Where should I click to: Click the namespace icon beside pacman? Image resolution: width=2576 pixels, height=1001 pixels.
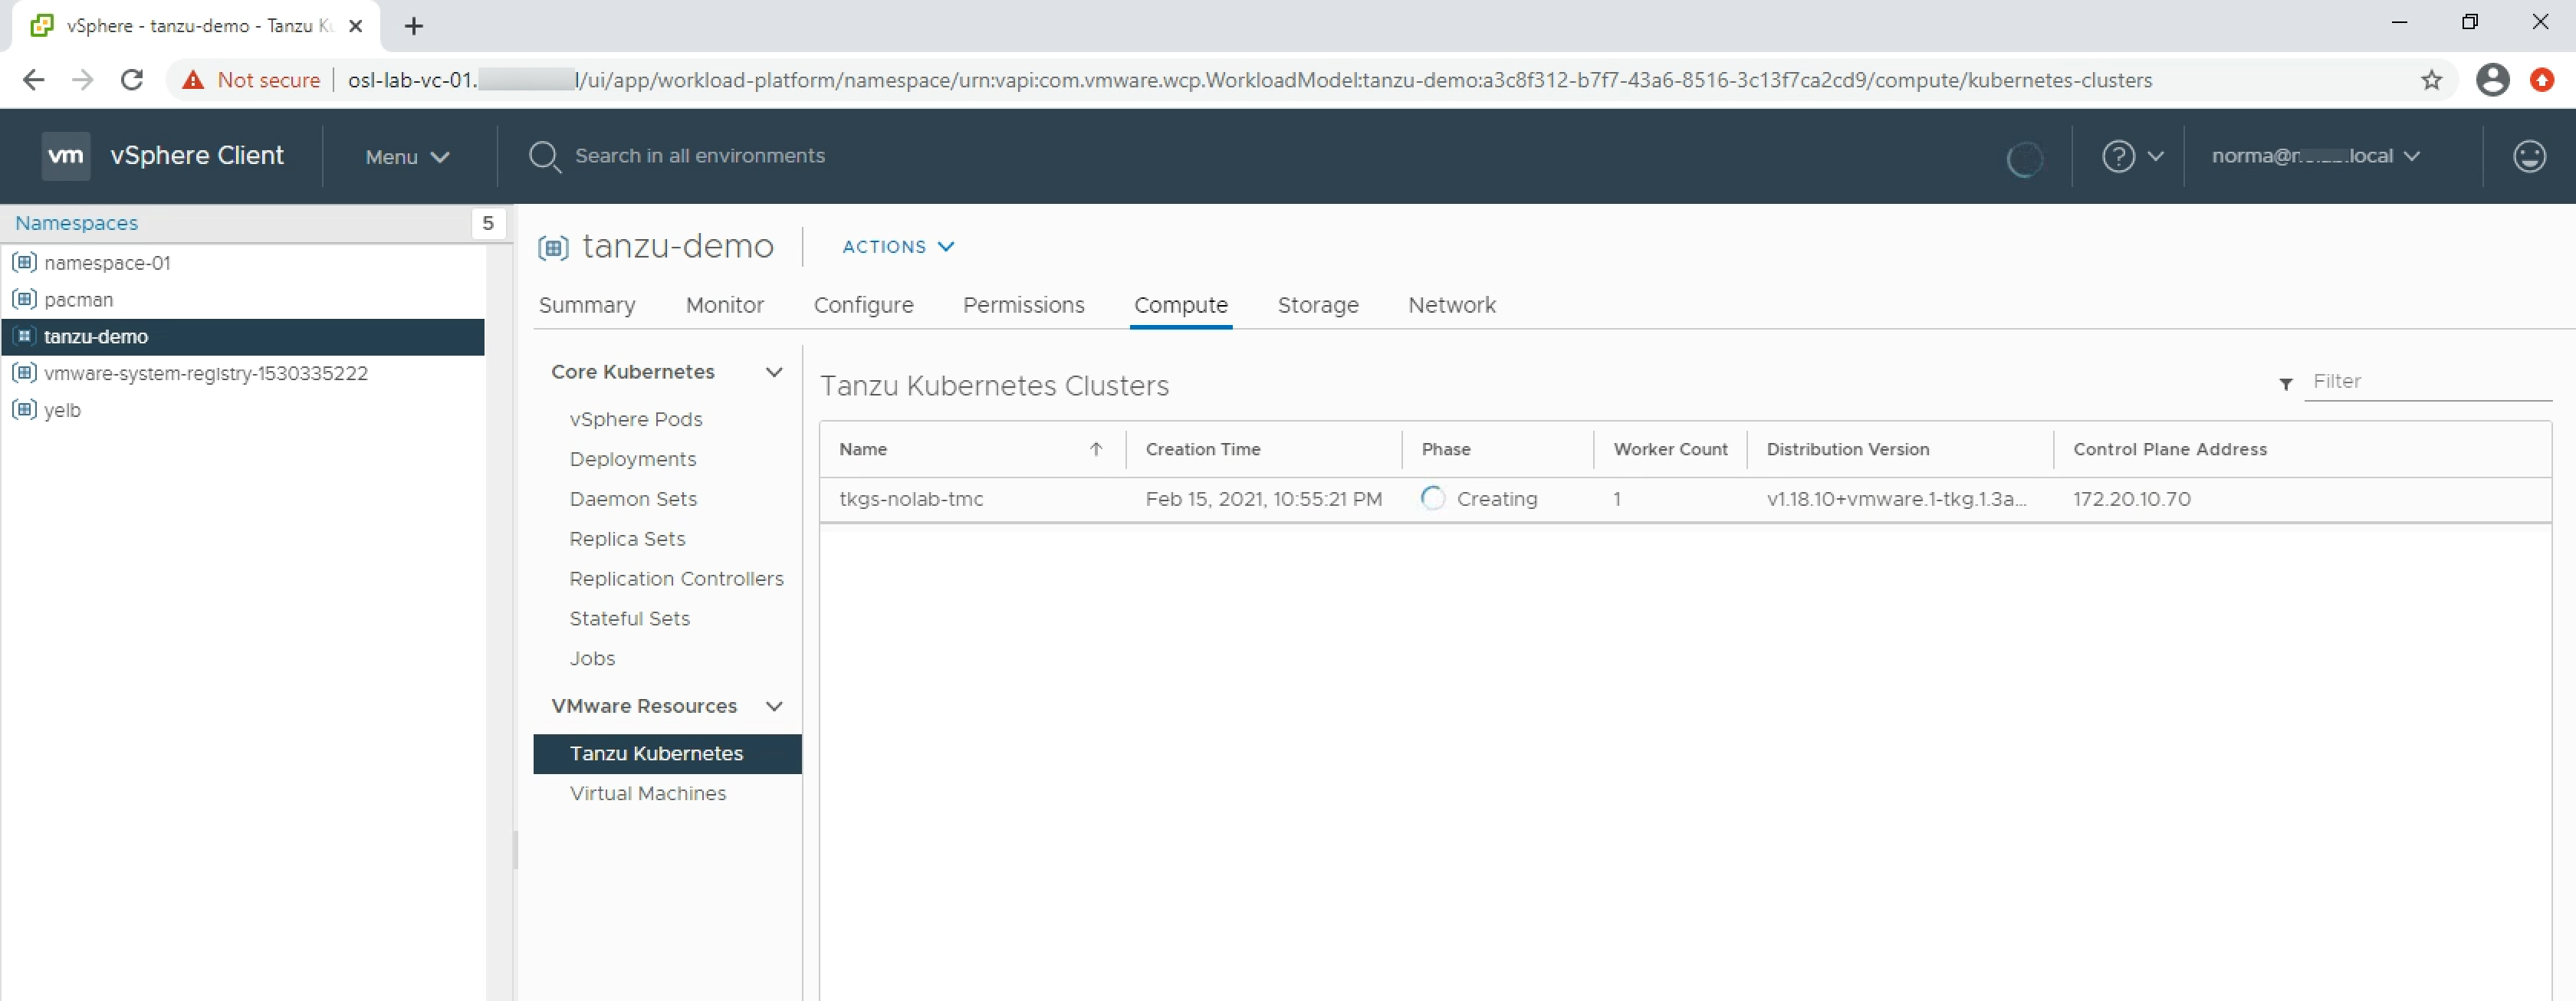point(24,299)
